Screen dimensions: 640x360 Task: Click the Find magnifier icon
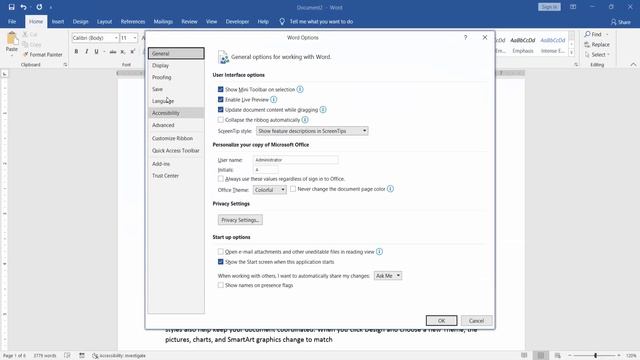pos(587,34)
